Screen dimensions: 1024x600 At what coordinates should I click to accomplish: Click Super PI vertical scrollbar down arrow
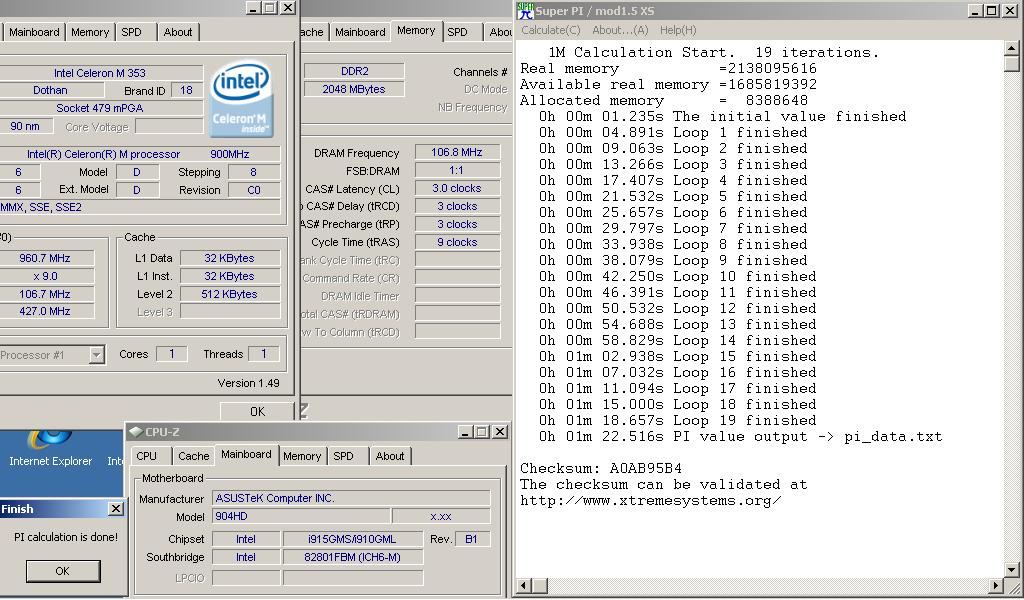click(x=1012, y=570)
